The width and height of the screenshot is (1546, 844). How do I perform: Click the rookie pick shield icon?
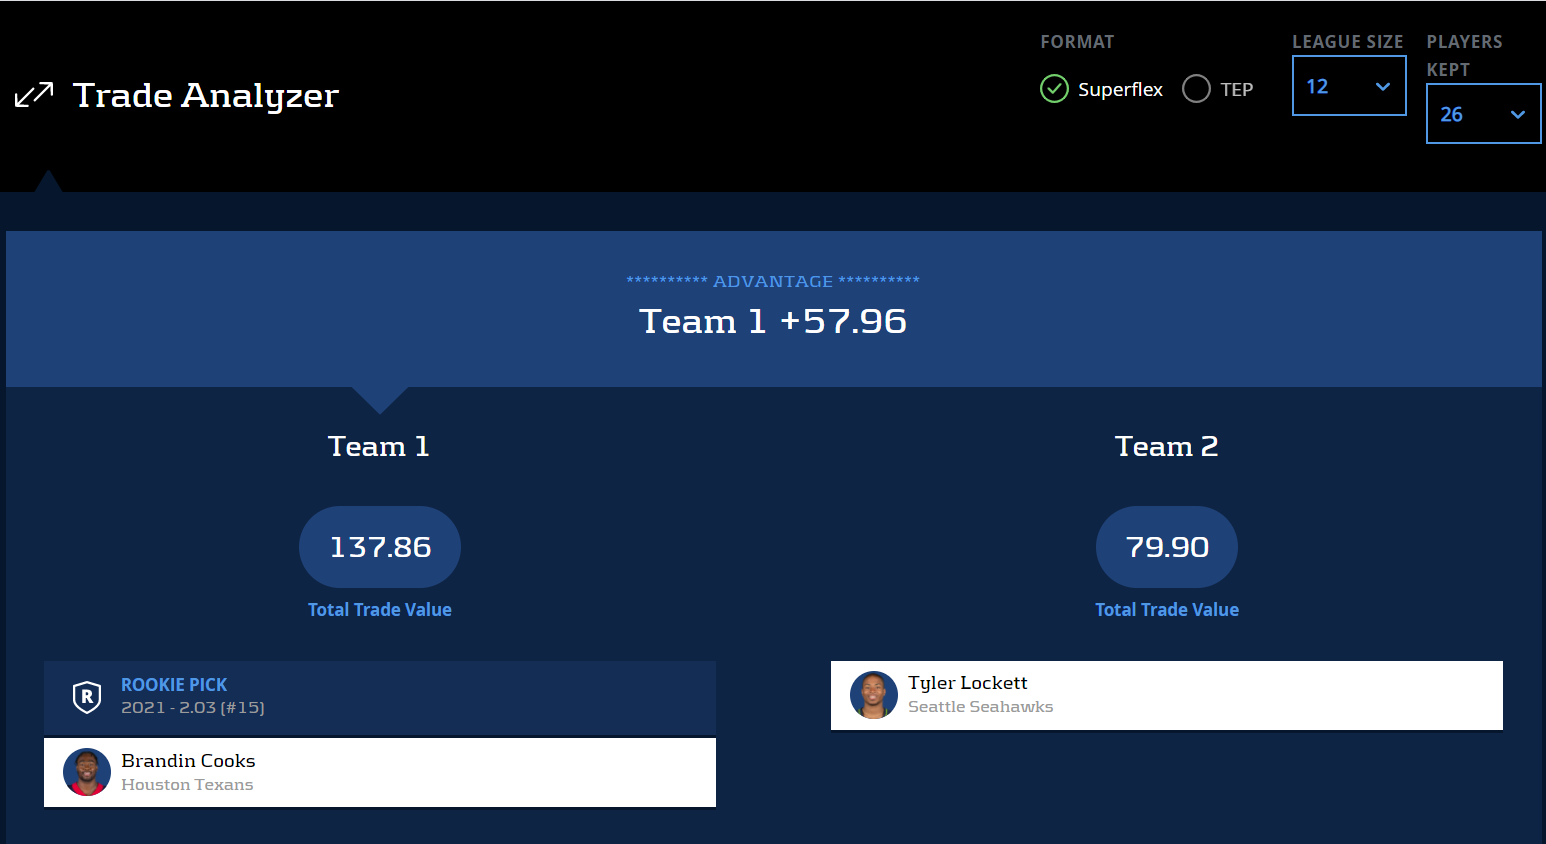tap(87, 696)
